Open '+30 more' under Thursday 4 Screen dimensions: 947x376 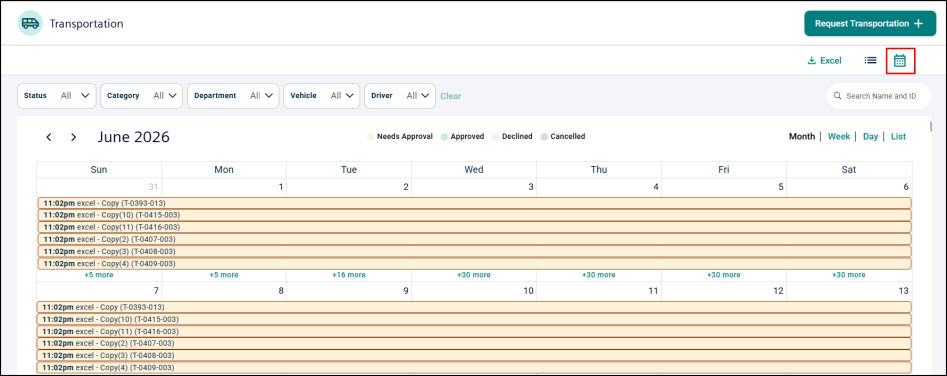tap(599, 275)
